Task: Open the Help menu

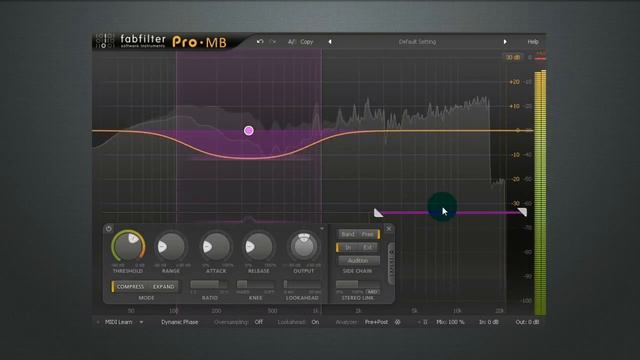Action: click(533, 42)
